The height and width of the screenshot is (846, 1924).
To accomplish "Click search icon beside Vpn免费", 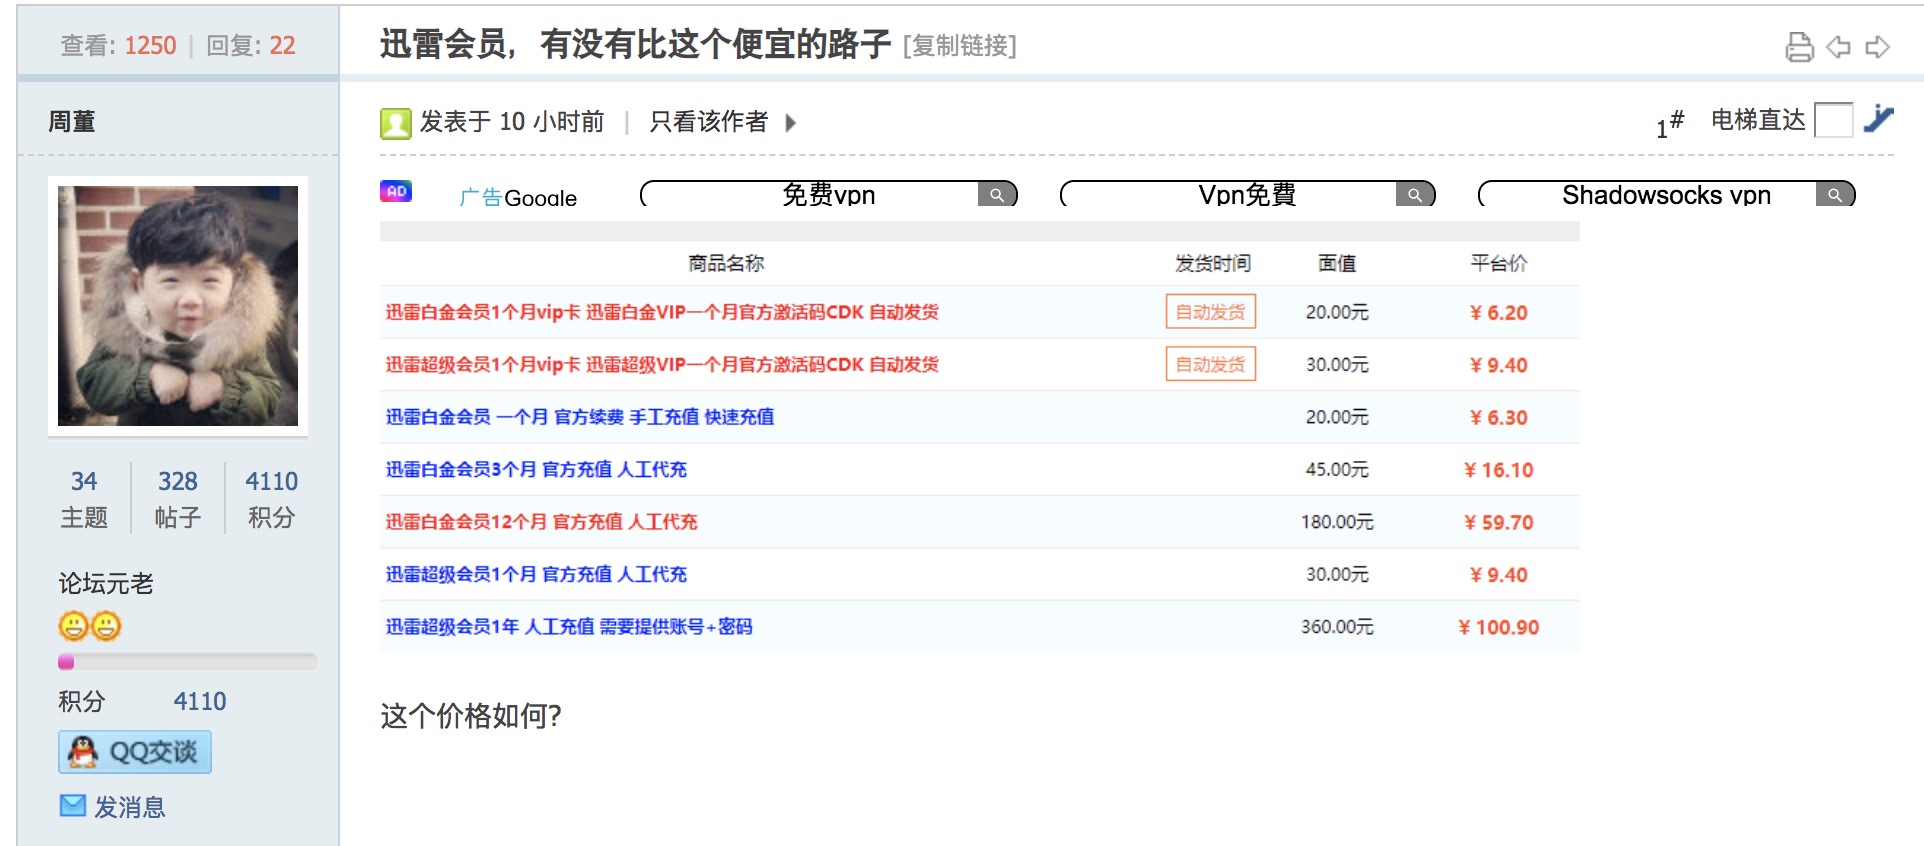I will click(x=1415, y=195).
